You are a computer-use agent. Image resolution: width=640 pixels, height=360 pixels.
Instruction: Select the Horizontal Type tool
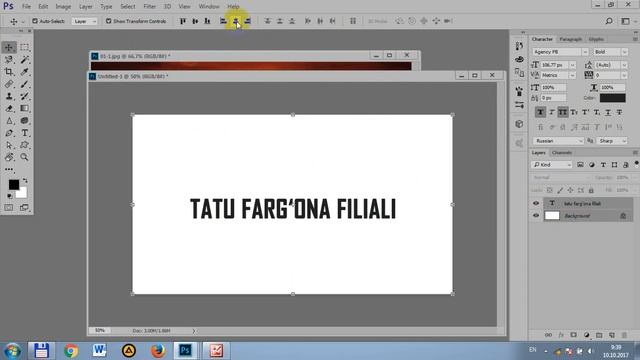[24, 133]
